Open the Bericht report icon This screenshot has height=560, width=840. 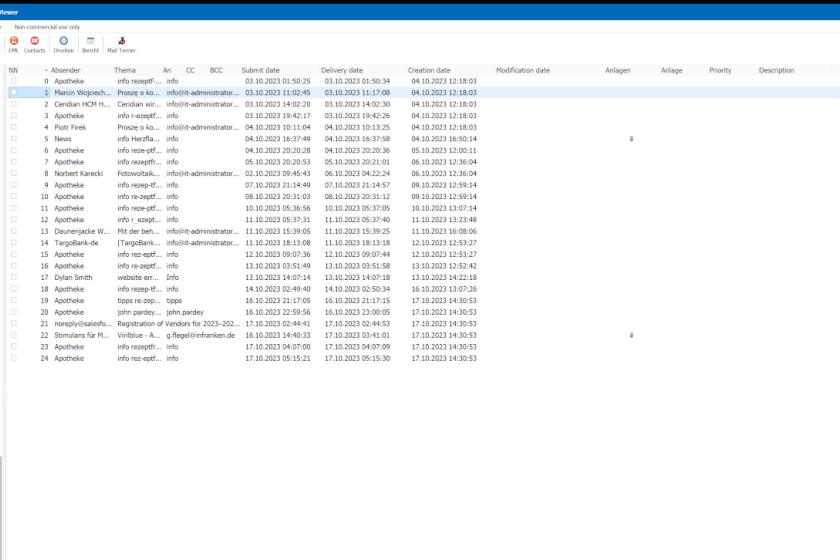coord(90,44)
